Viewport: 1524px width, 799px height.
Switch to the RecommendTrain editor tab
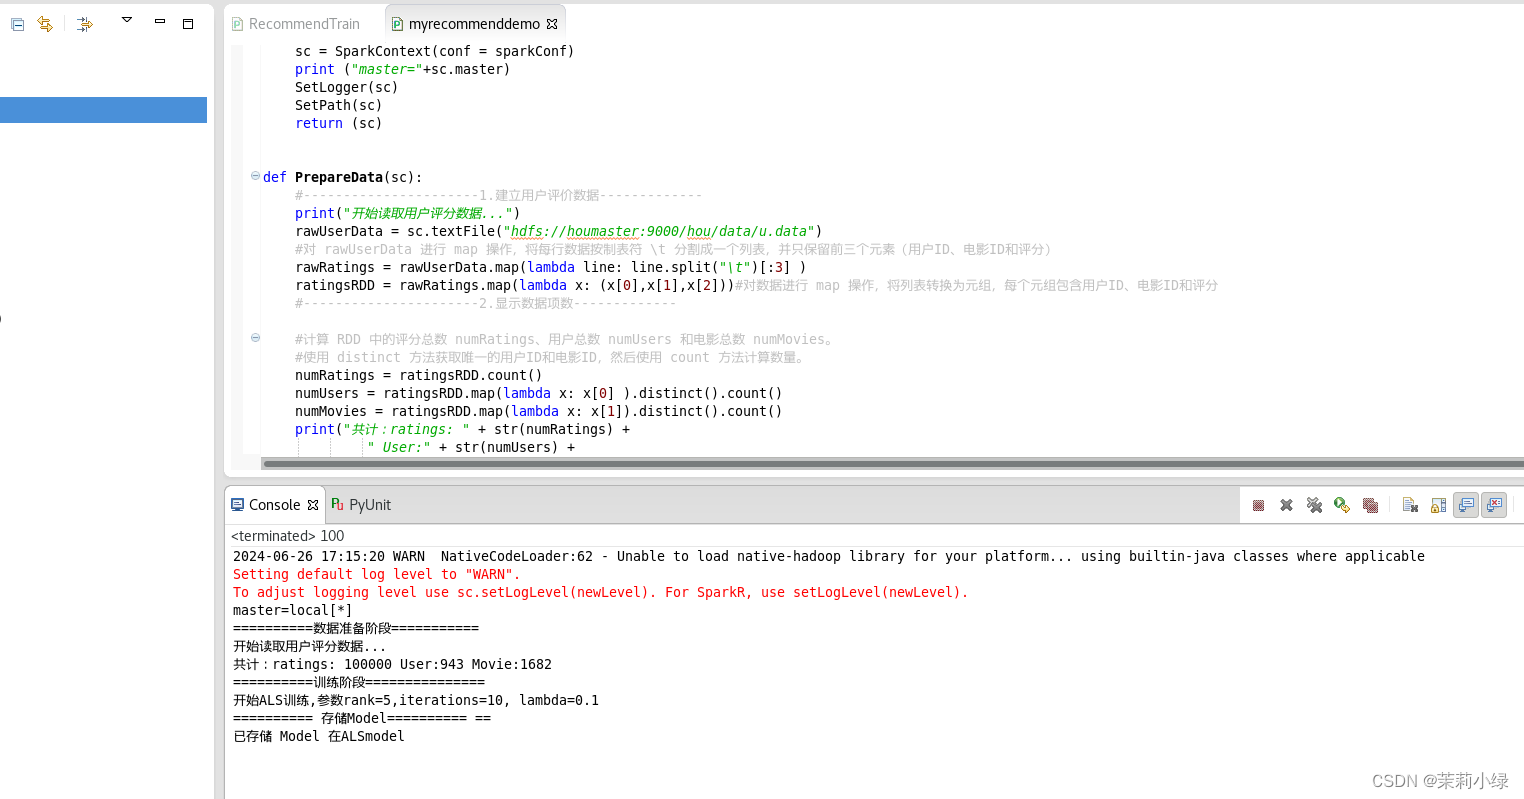click(304, 24)
